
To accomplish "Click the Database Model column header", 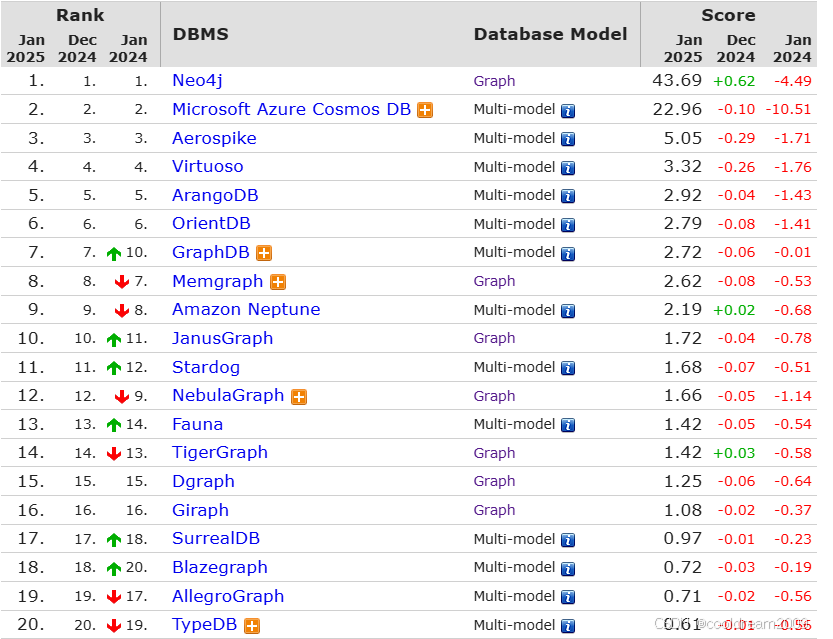I will click(550, 34).
